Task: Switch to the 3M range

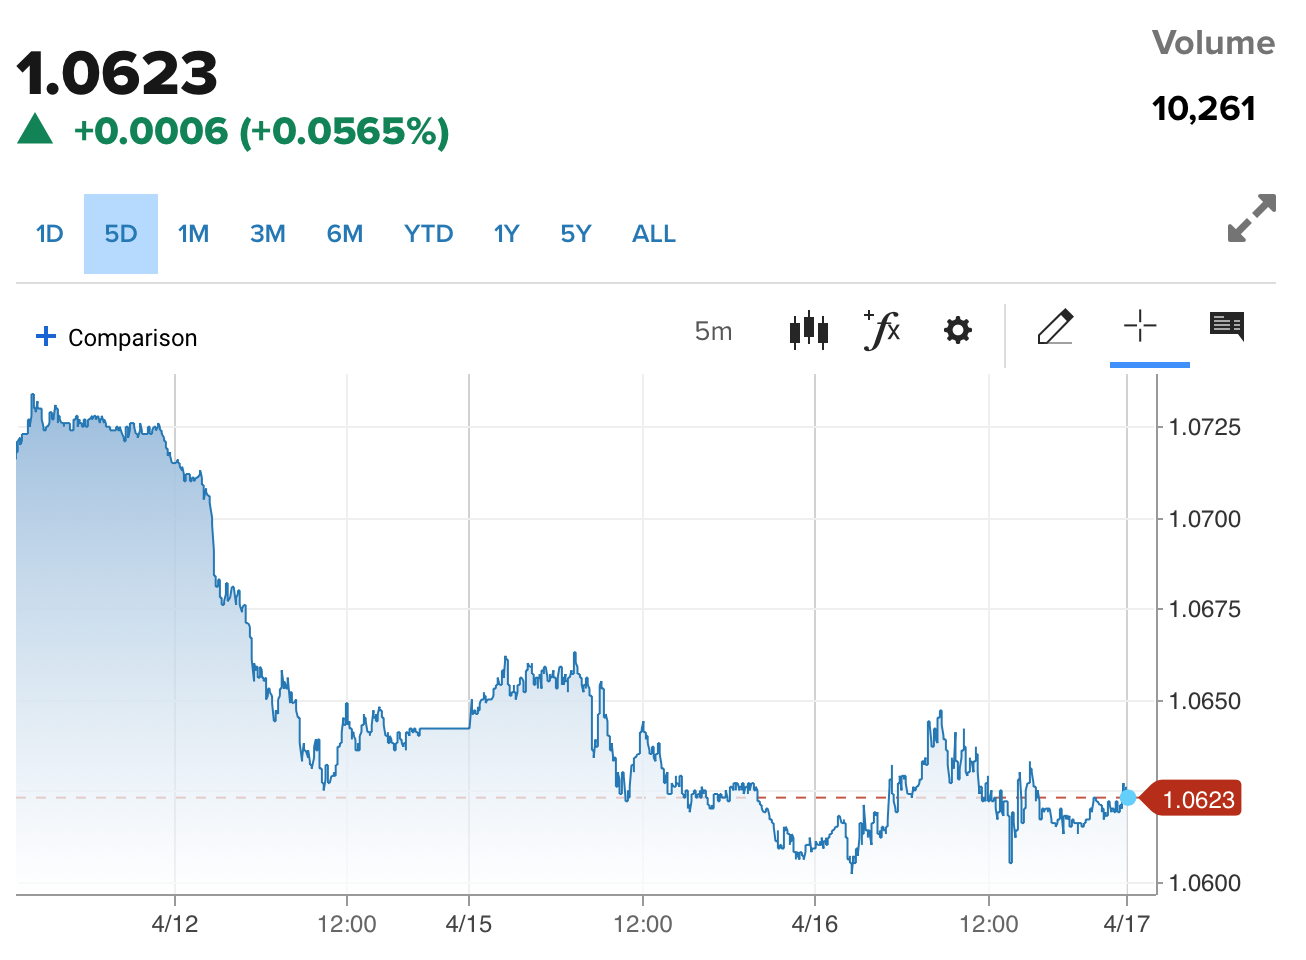Action: point(268,234)
